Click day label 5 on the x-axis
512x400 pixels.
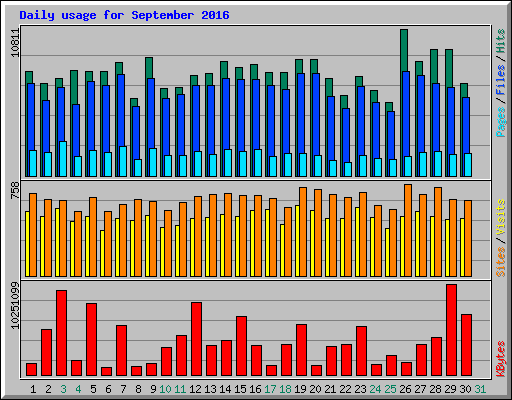(x=93, y=389)
